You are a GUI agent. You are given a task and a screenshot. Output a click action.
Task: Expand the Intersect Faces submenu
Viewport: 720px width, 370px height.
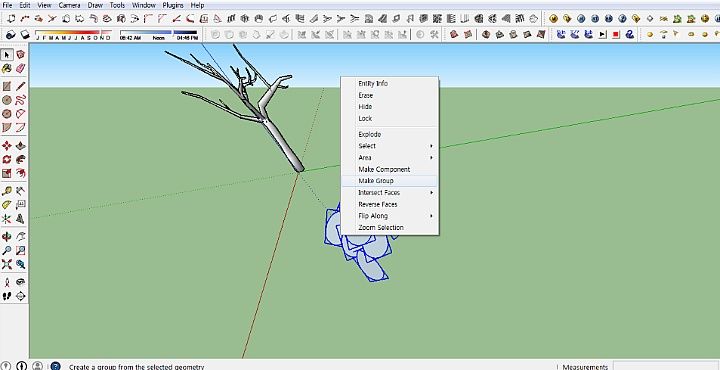390,192
